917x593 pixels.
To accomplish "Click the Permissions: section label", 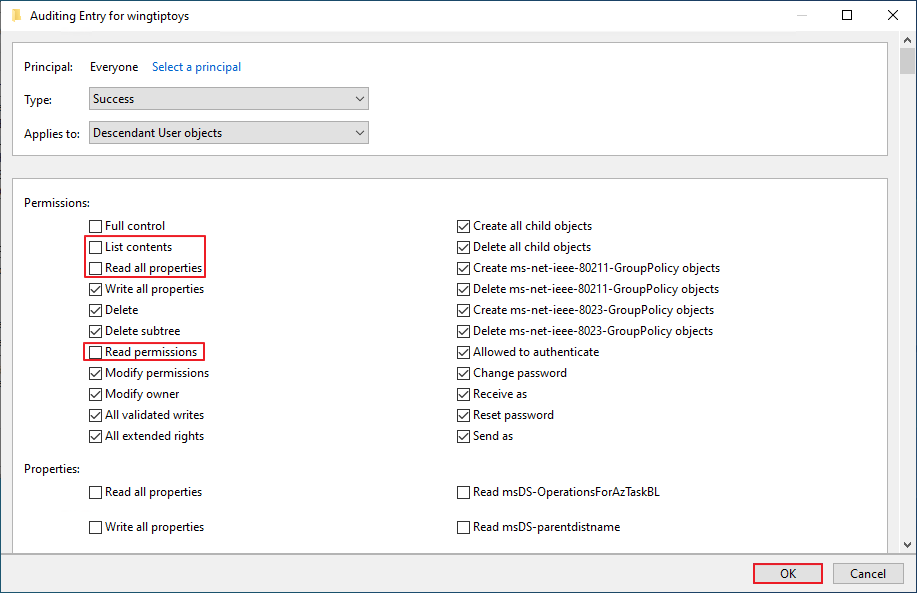I will pos(57,203).
